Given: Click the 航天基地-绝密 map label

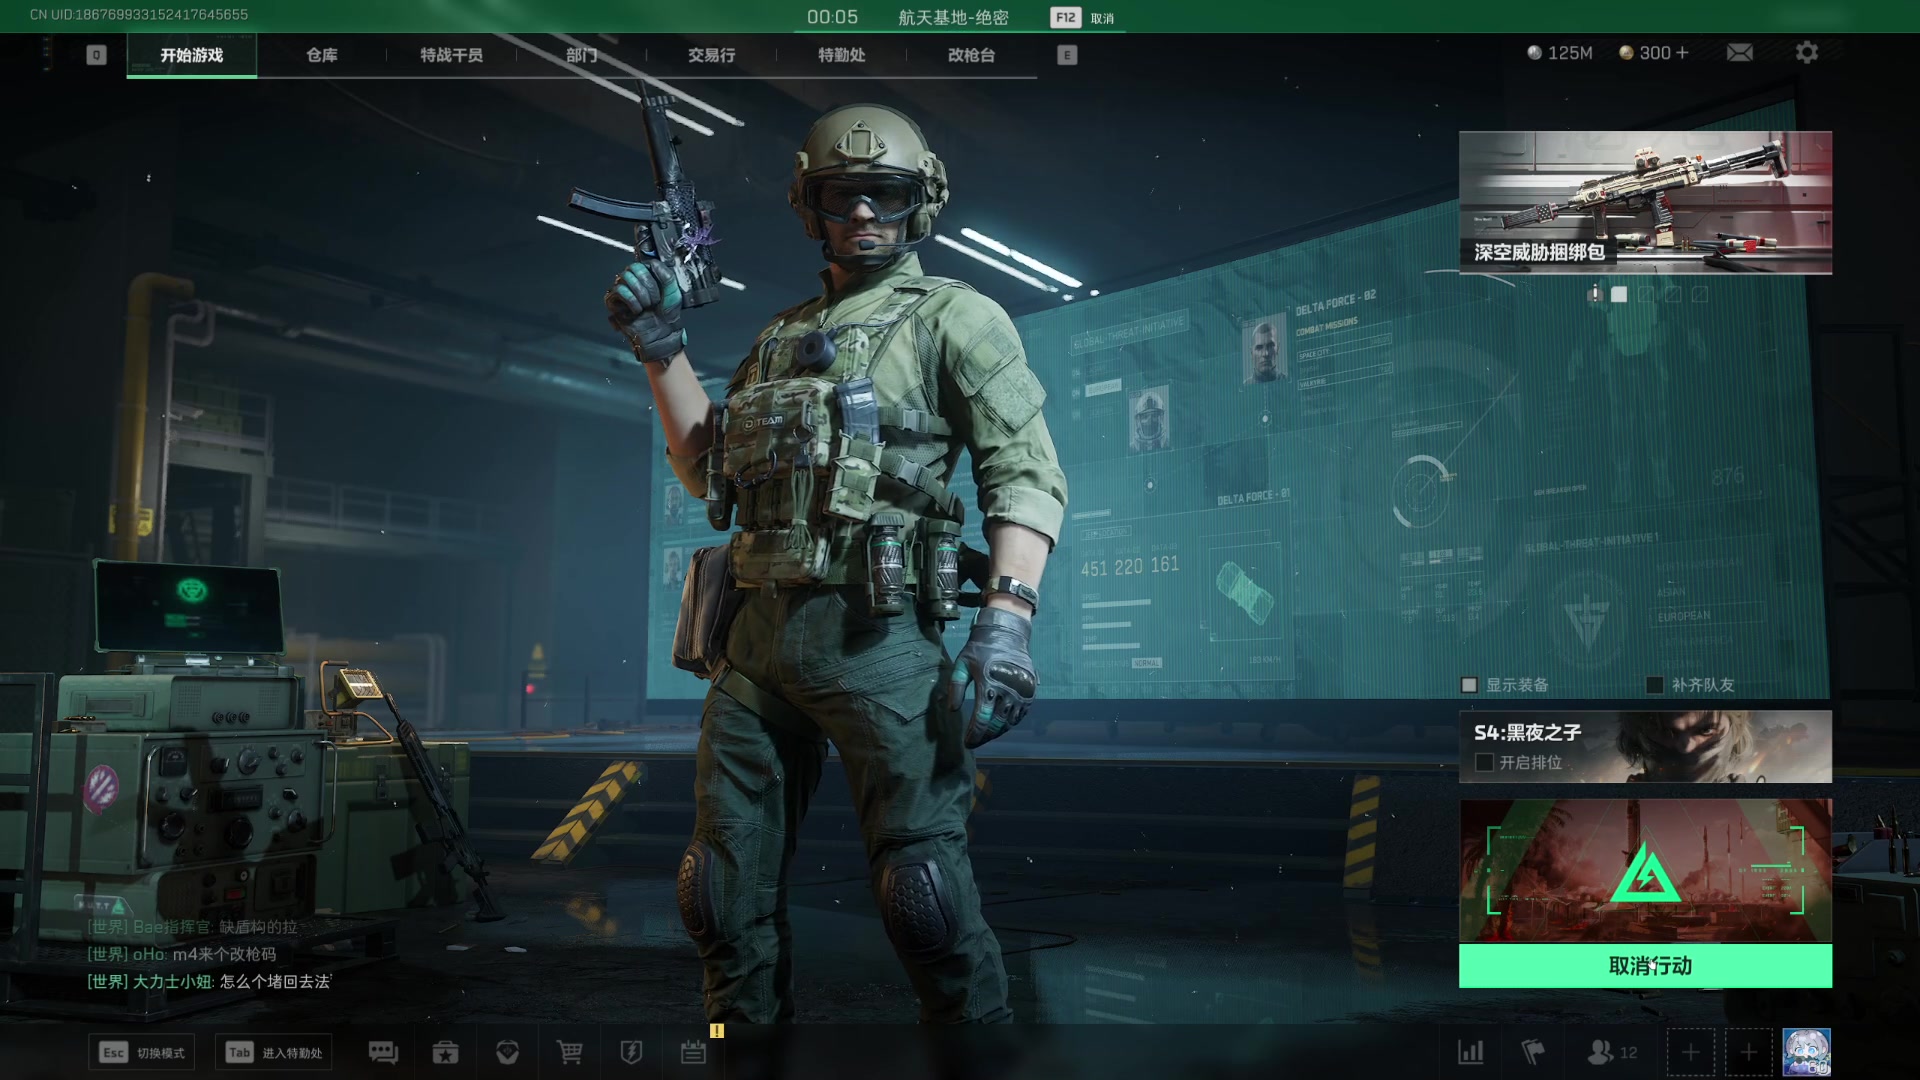Looking at the screenshot, I should tap(953, 17).
